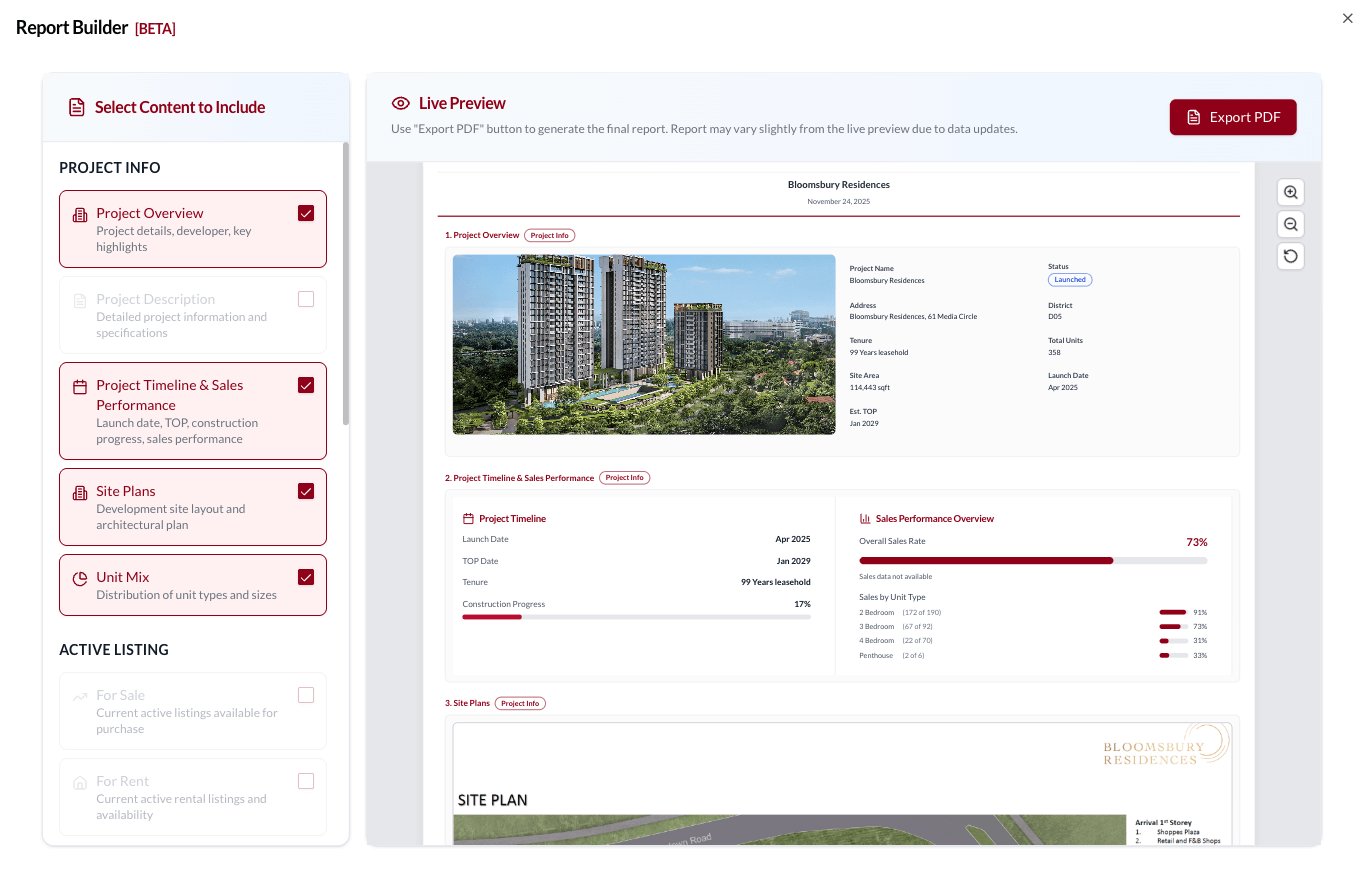
Task: Select the Unit Mix content card
Action: (193, 585)
